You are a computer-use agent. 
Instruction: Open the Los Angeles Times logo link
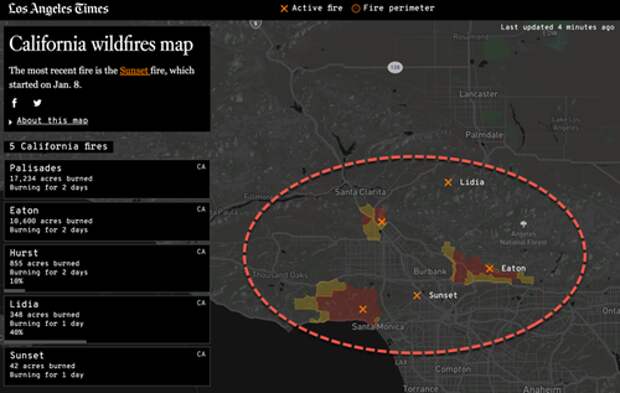click(x=59, y=9)
